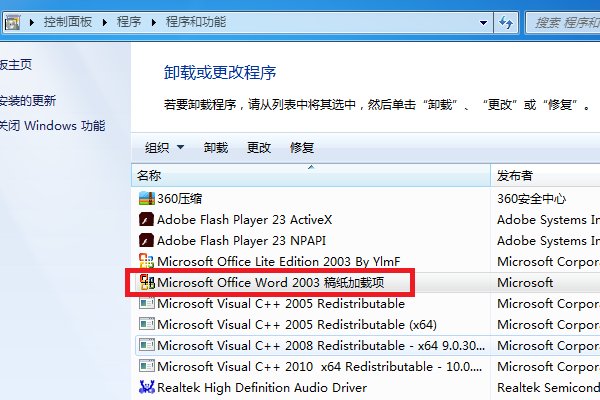Viewport: 600px width, 400px height.
Task: Click the 搜索 程序和功能 search box
Action: click(x=563, y=23)
